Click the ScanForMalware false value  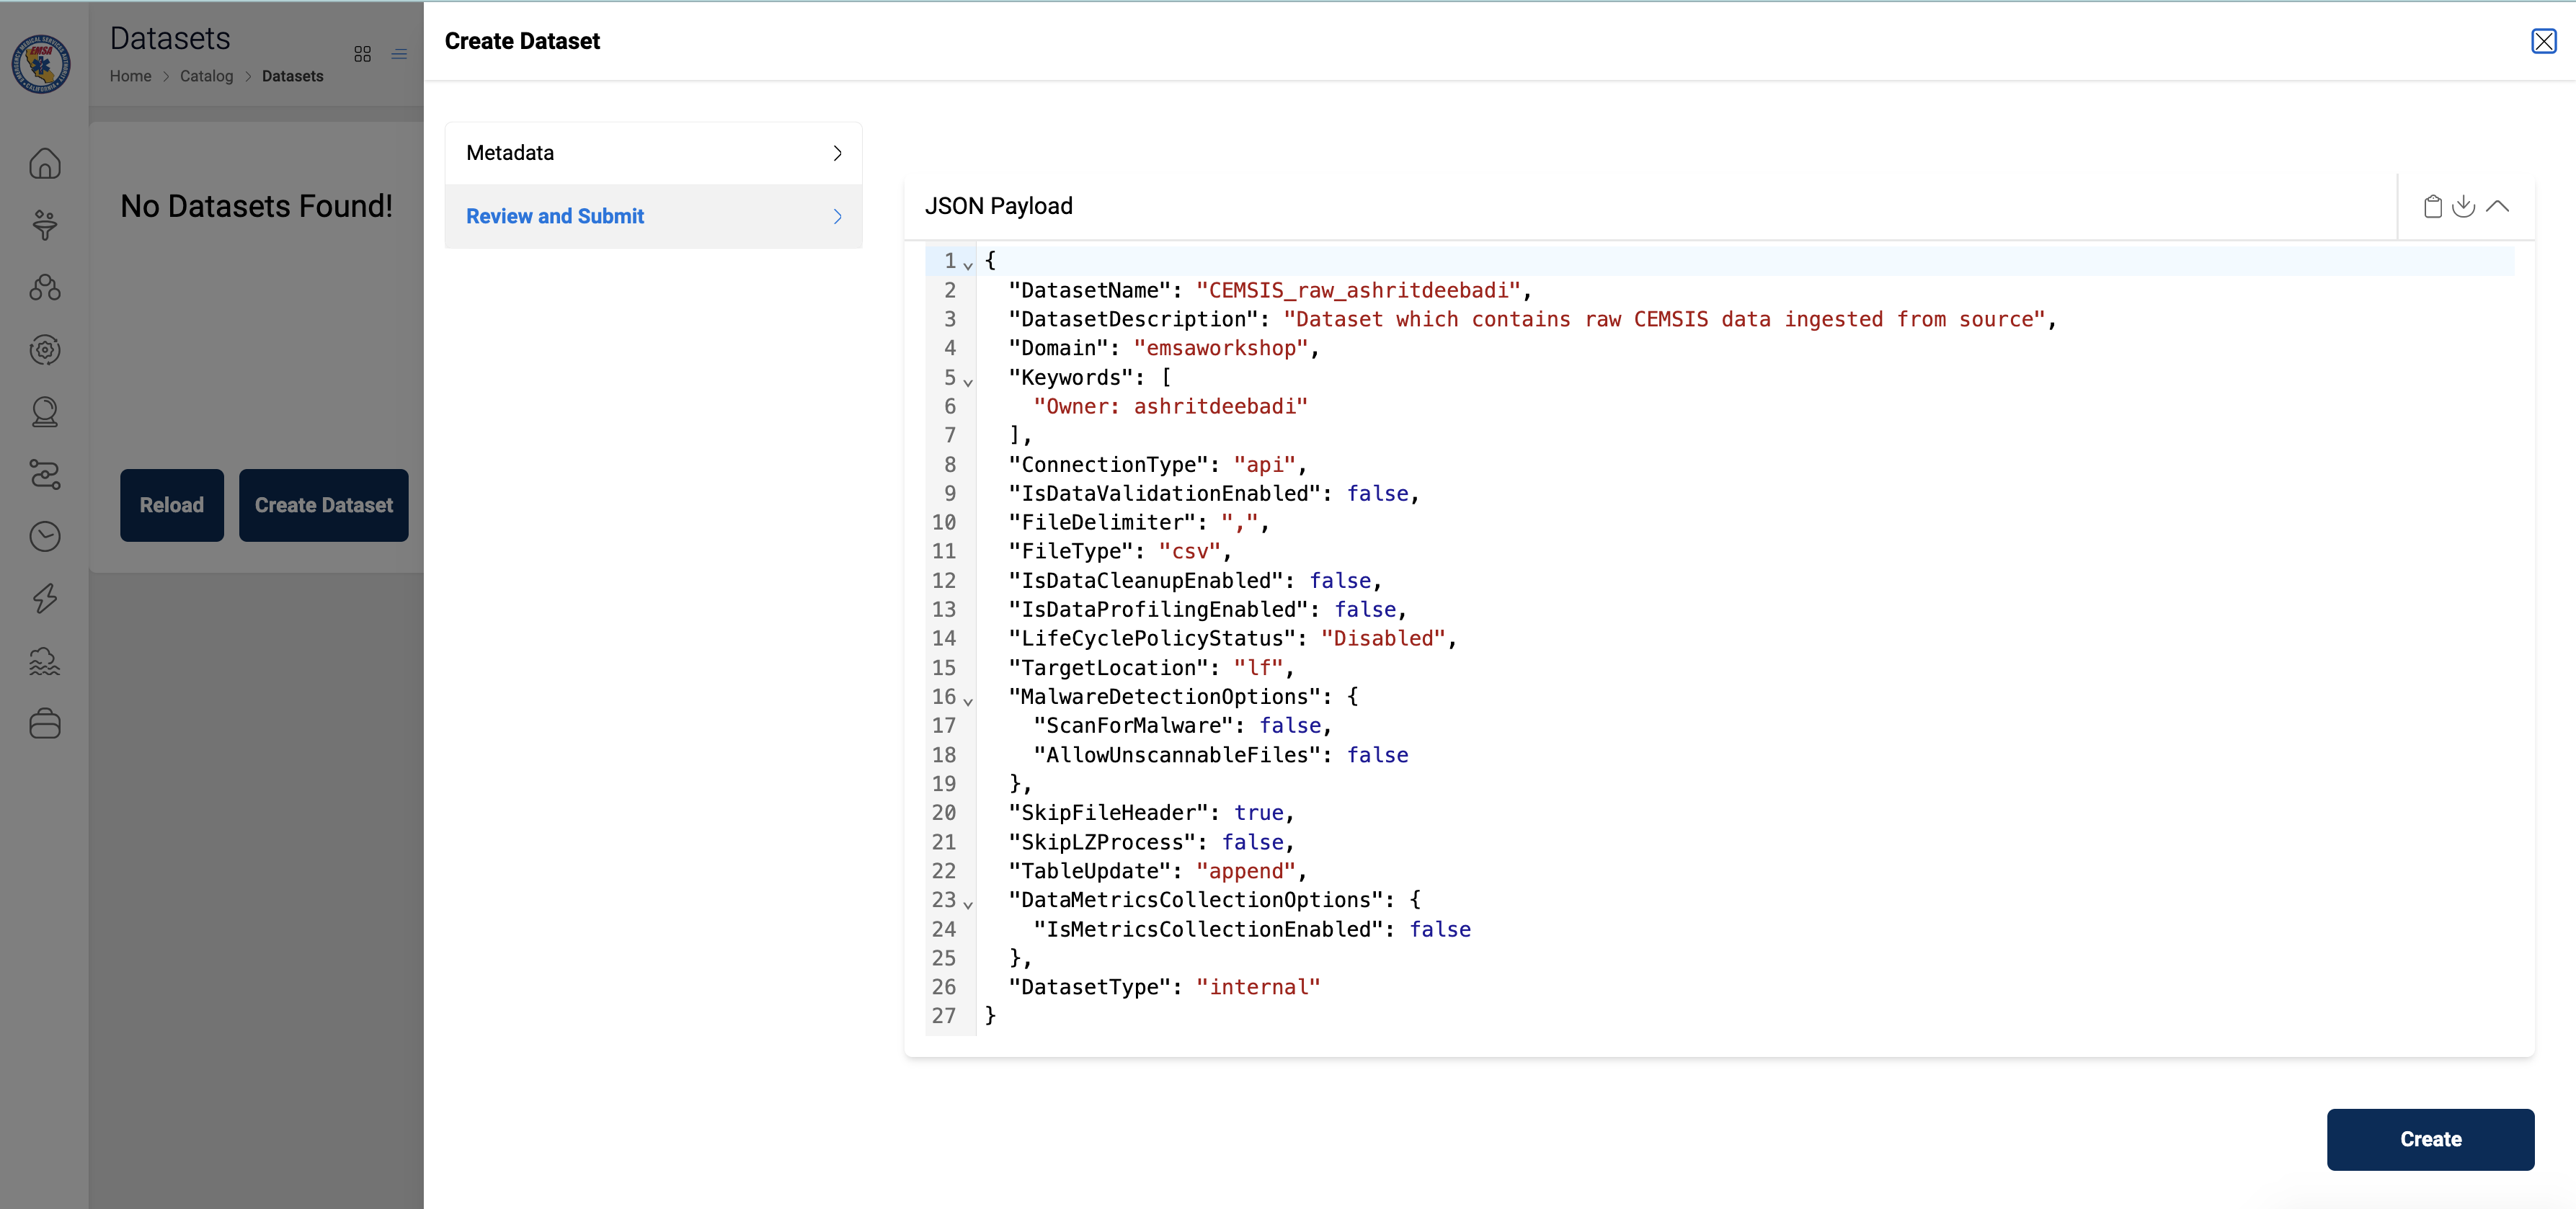pos(1290,725)
